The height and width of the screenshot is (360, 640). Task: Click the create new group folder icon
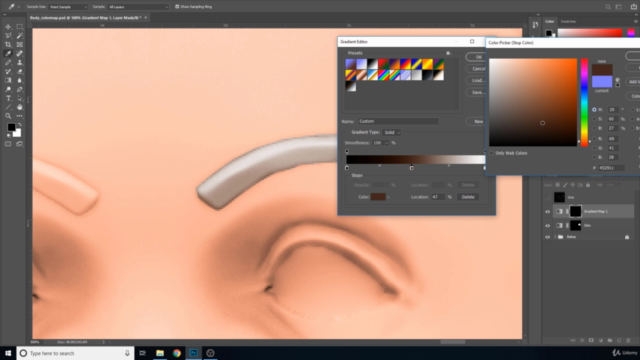[610, 340]
